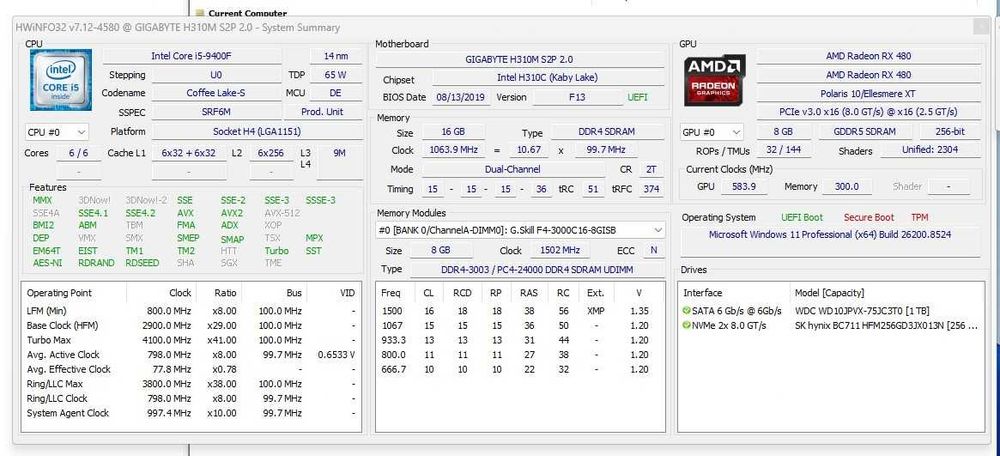1000x456 pixels.
Task: Click the 1063.9 MHz memory clock value
Action: pos(453,151)
